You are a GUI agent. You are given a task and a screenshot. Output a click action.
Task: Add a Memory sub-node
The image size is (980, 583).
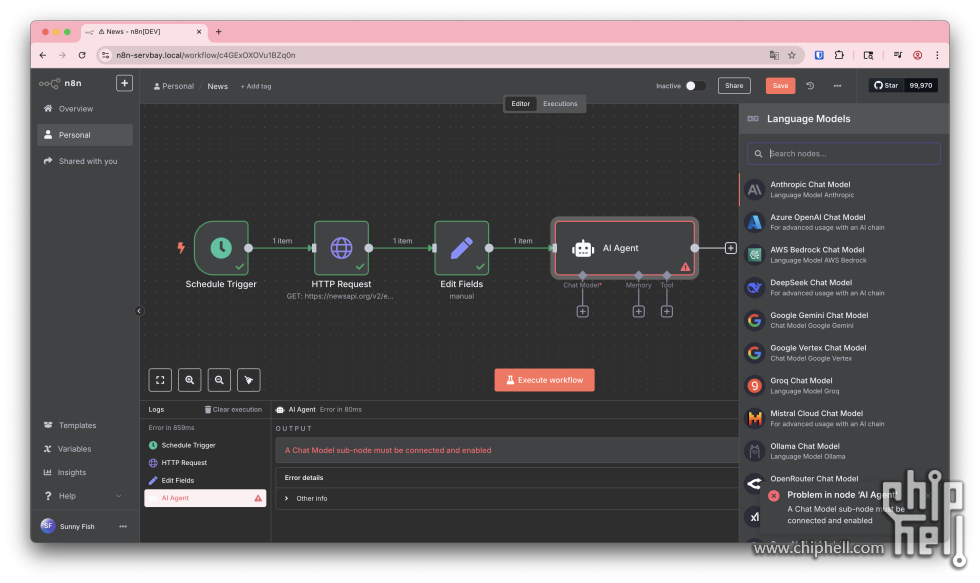point(638,311)
